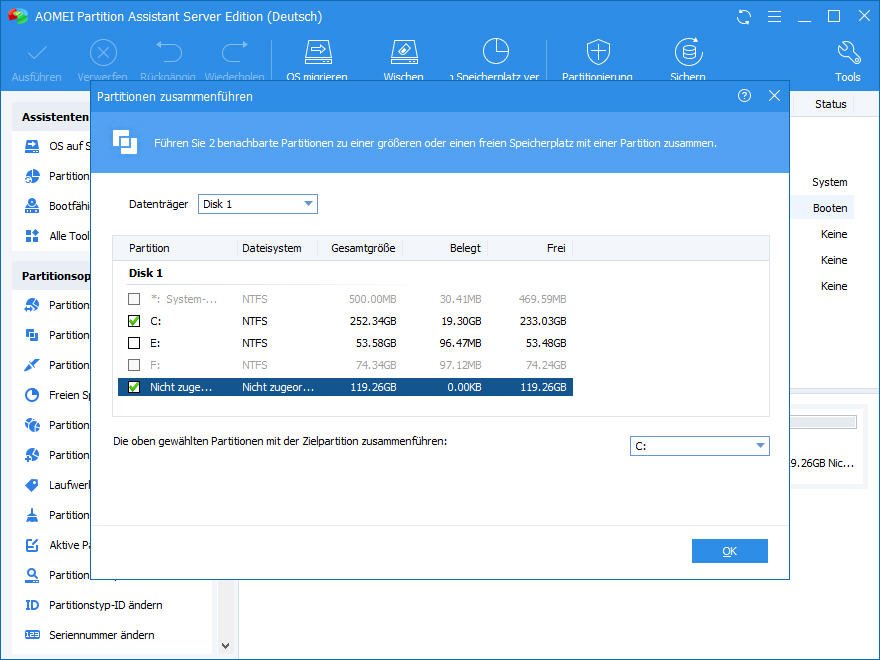Click the Sichern backup icon

click(687, 53)
